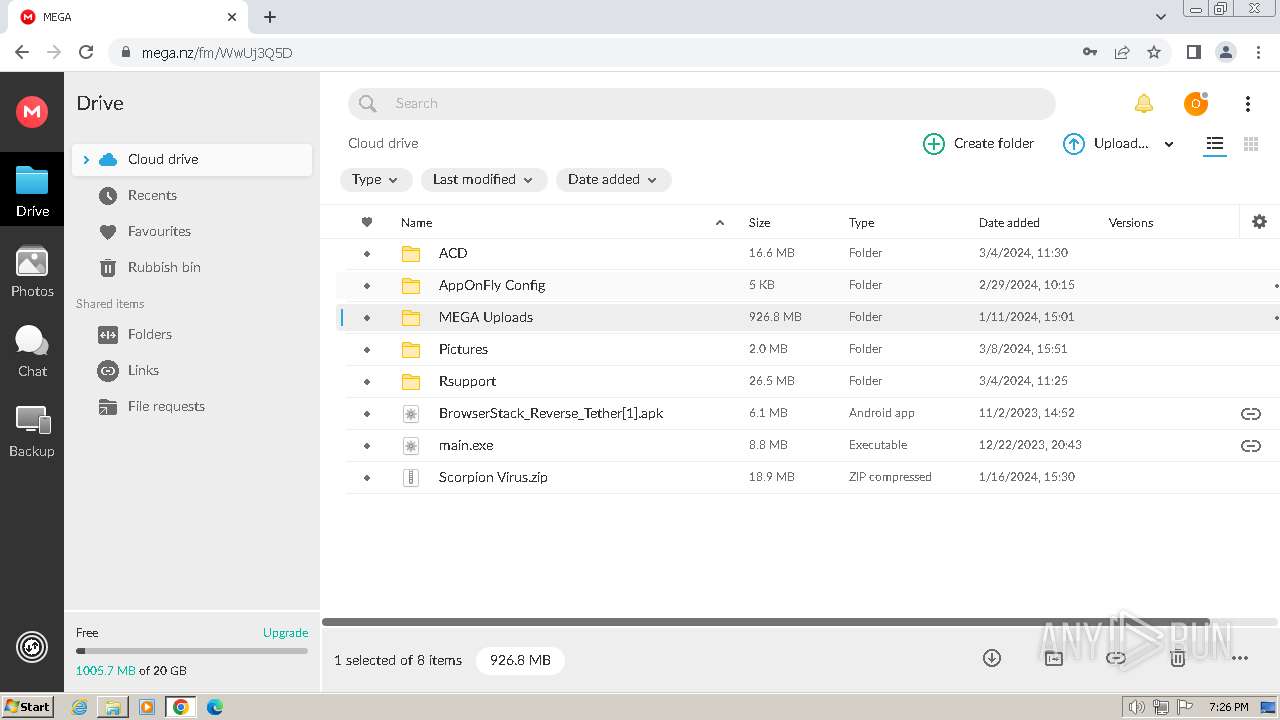Sort by Size column header
The width and height of the screenshot is (1280, 720).
pyautogui.click(x=759, y=223)
